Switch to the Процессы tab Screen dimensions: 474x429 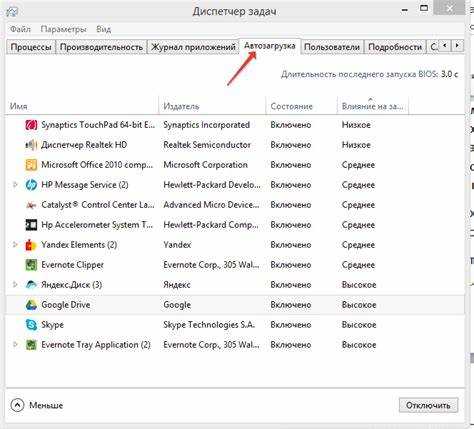pyautogui.click(x=31, y=47)
